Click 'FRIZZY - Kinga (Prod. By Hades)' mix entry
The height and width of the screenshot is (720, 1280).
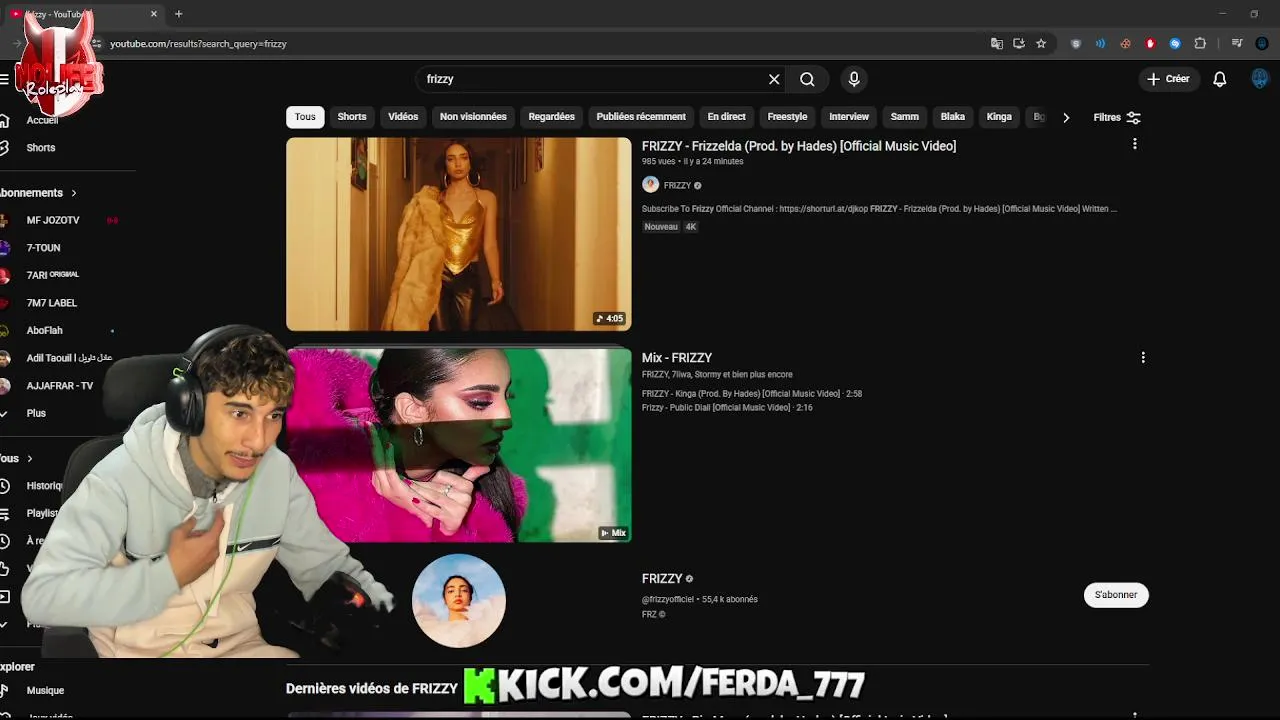point(752,394)
